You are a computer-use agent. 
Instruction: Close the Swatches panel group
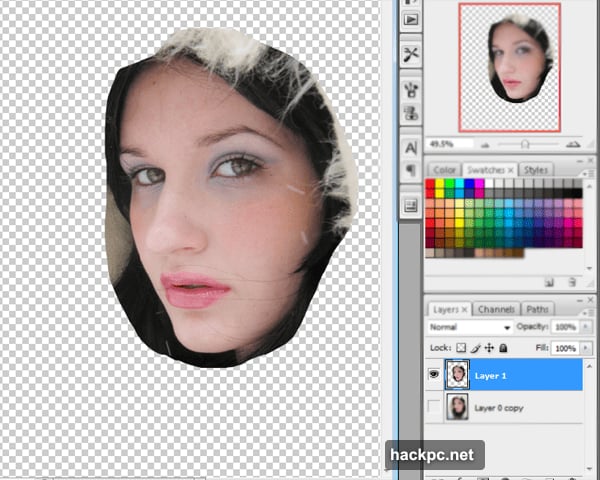tap(591, 161)
